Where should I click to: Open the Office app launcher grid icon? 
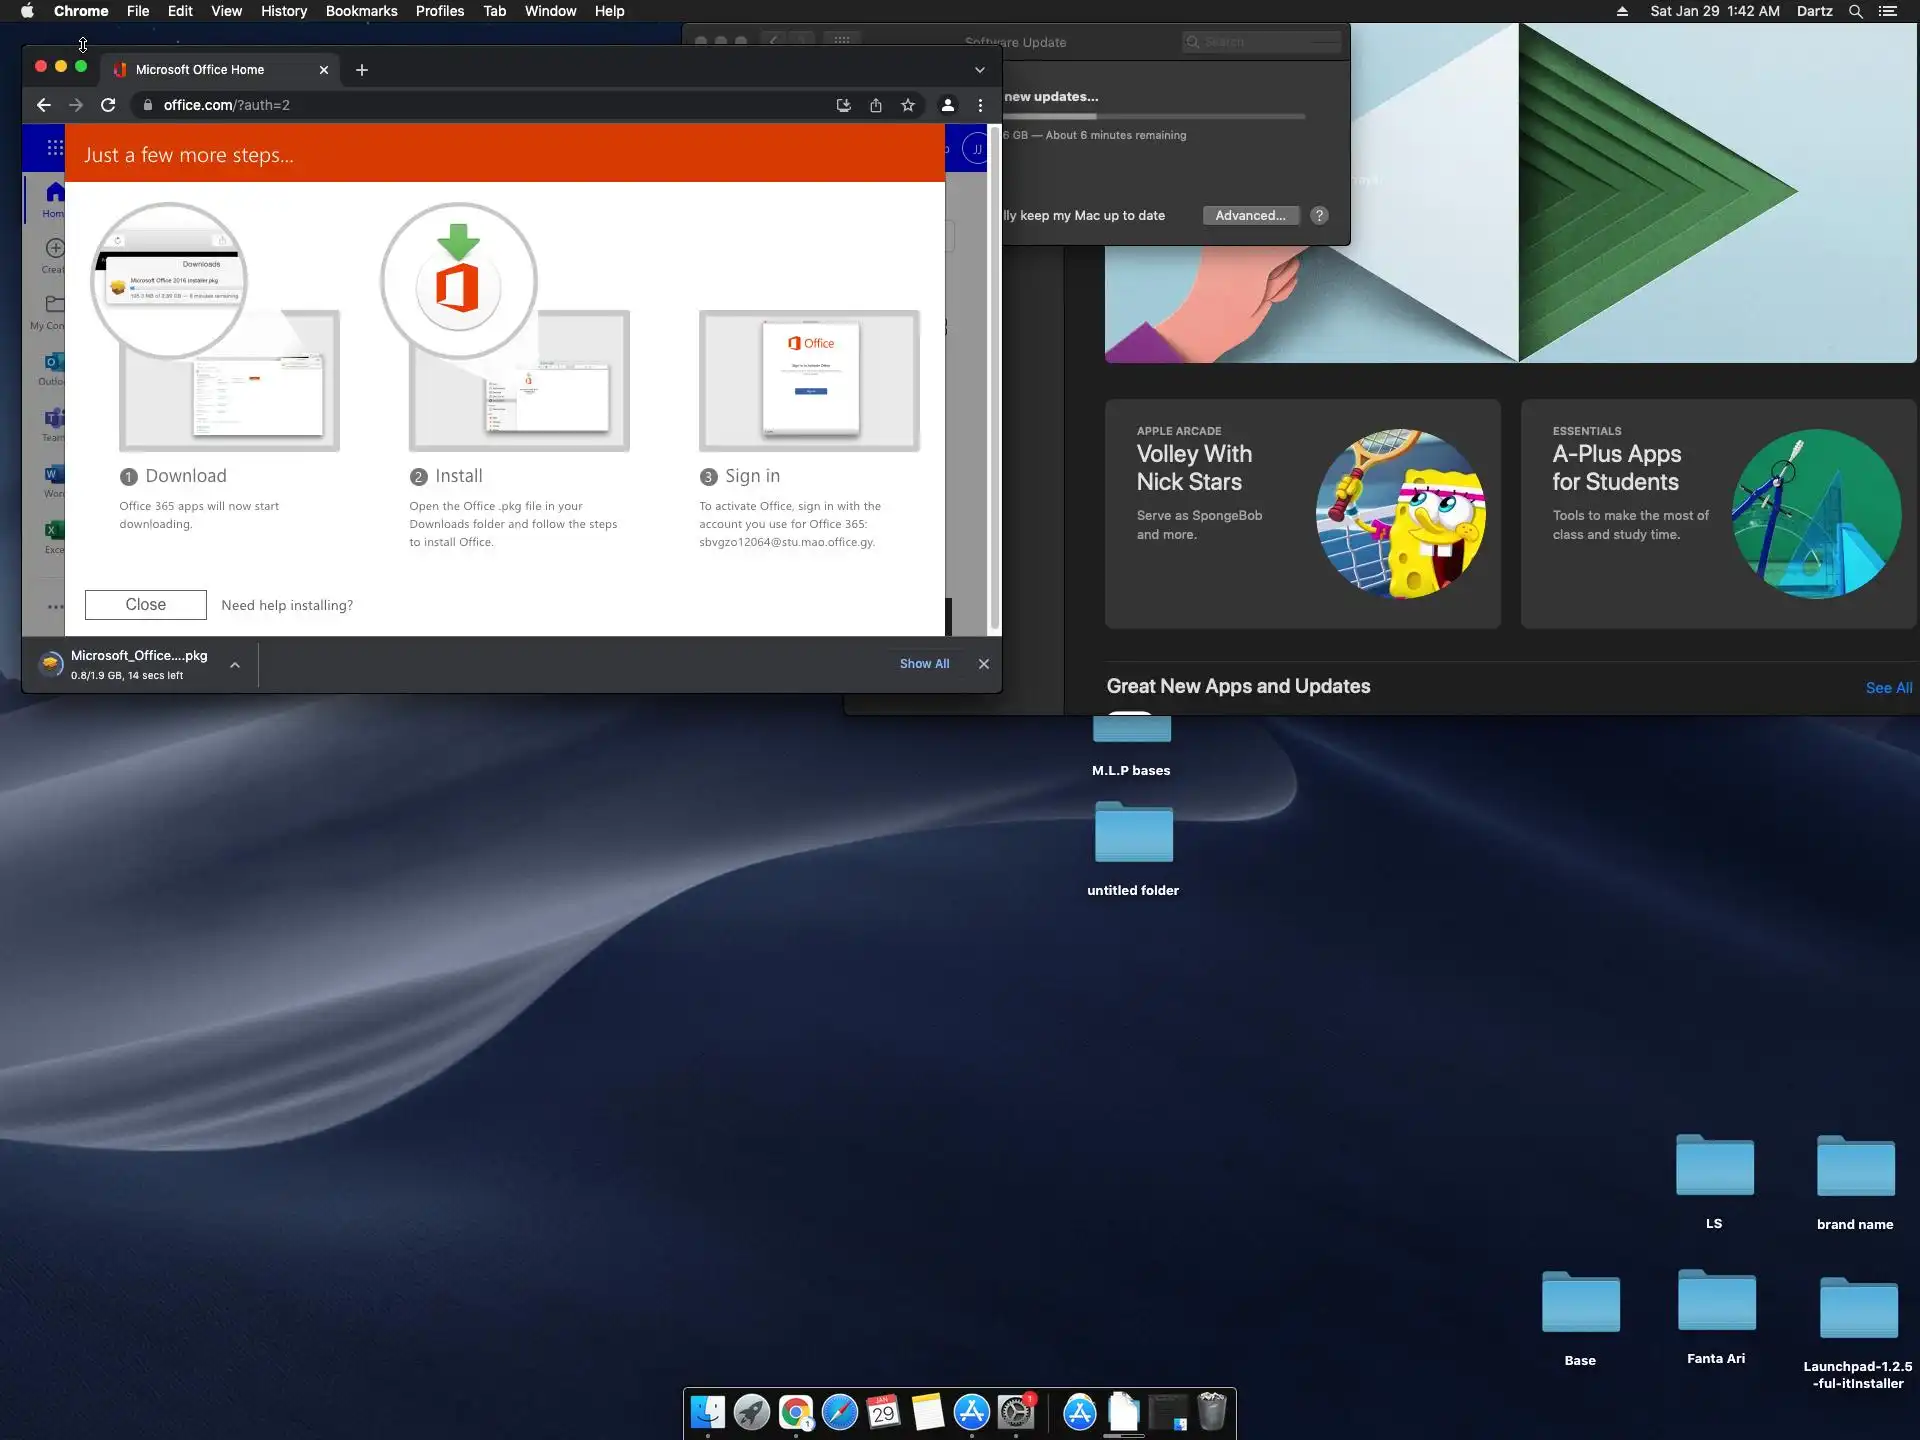coord(54,149)
